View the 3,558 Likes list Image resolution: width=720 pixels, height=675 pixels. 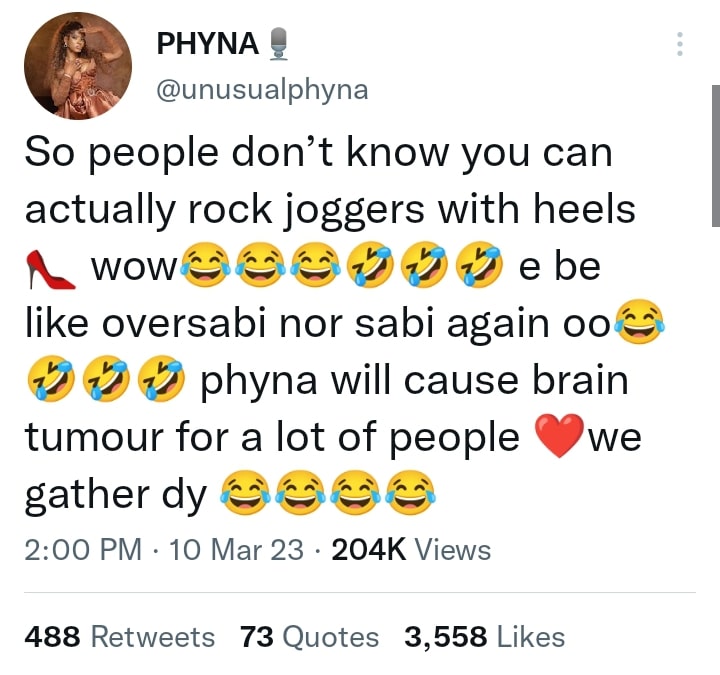(x=484, y=637)
